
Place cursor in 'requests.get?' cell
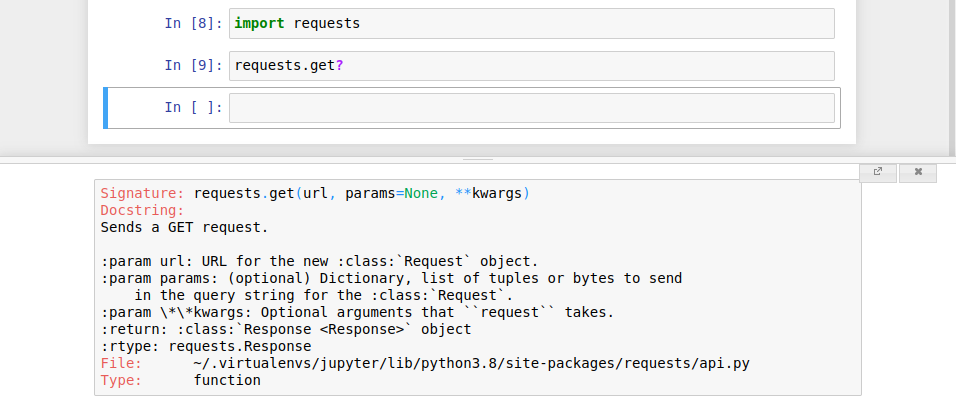[x=532, y=66]
